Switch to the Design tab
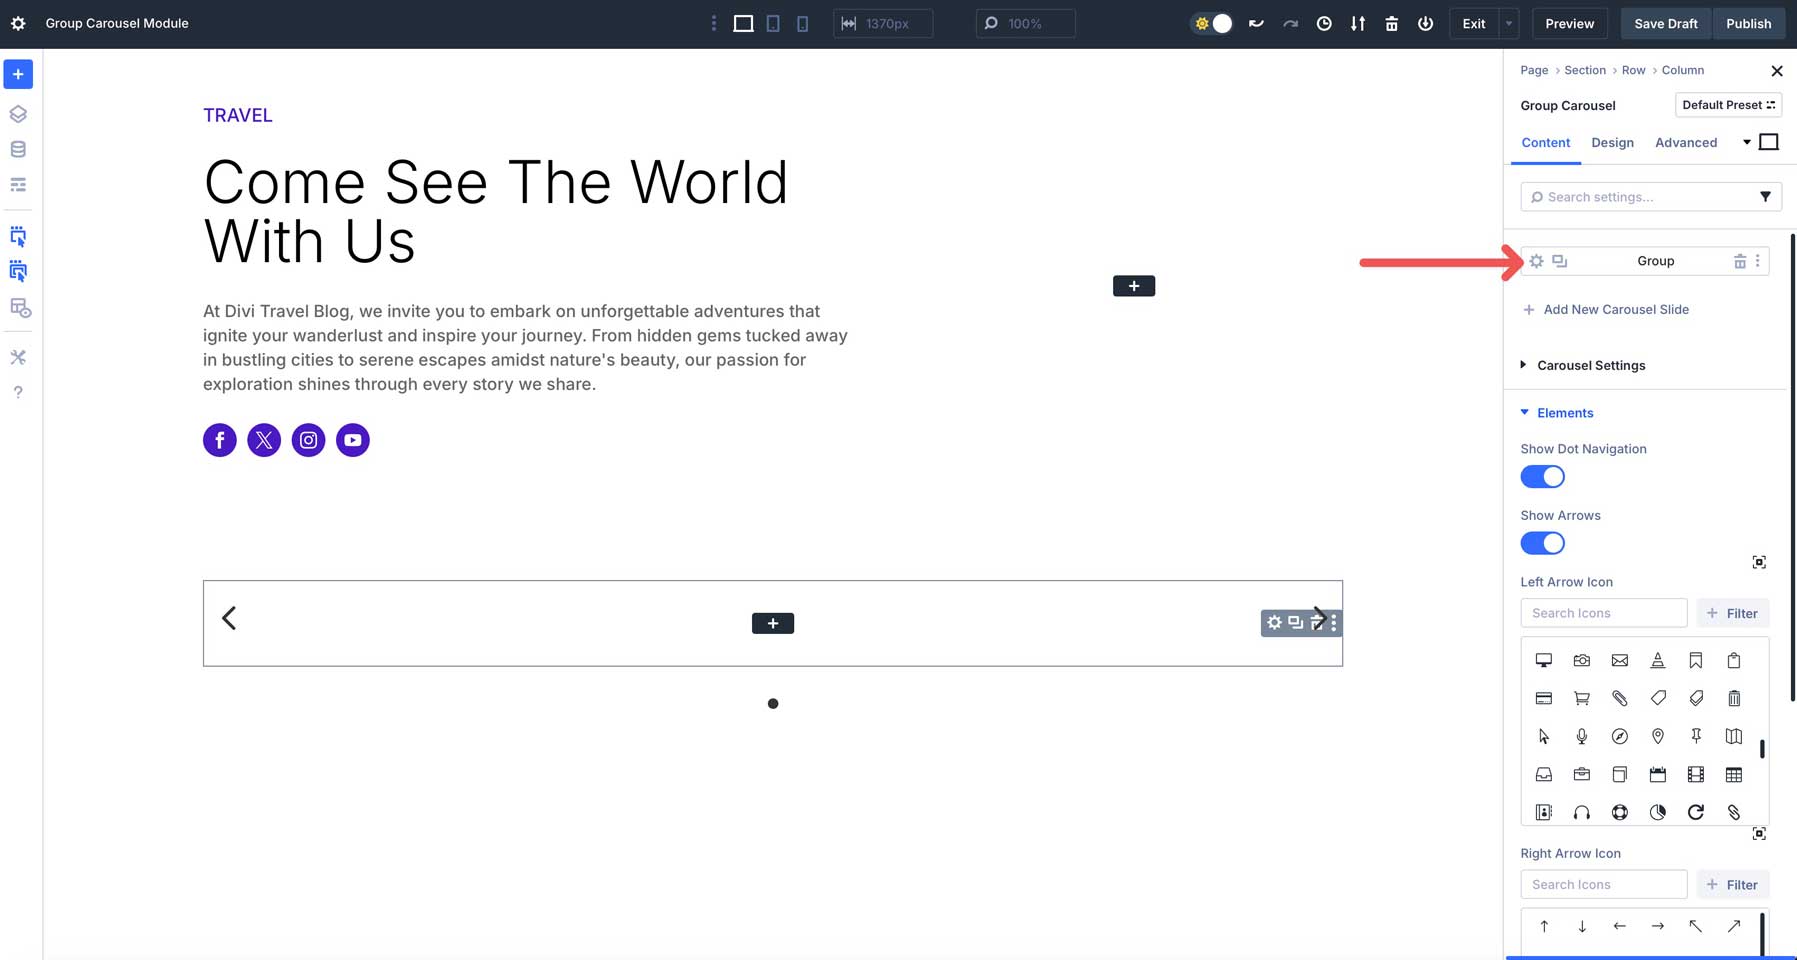This screenshot has width=1797, height=960. point(1613,143)
